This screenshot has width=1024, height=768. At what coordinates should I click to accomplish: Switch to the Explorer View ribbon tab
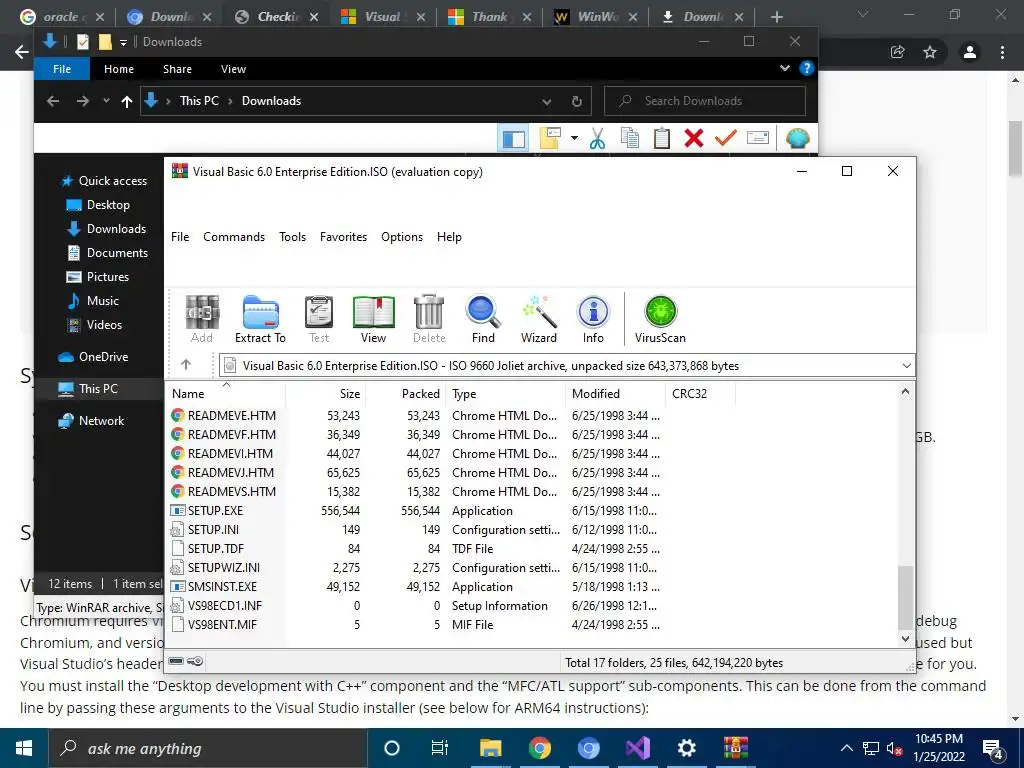click(x=233, y=69)
